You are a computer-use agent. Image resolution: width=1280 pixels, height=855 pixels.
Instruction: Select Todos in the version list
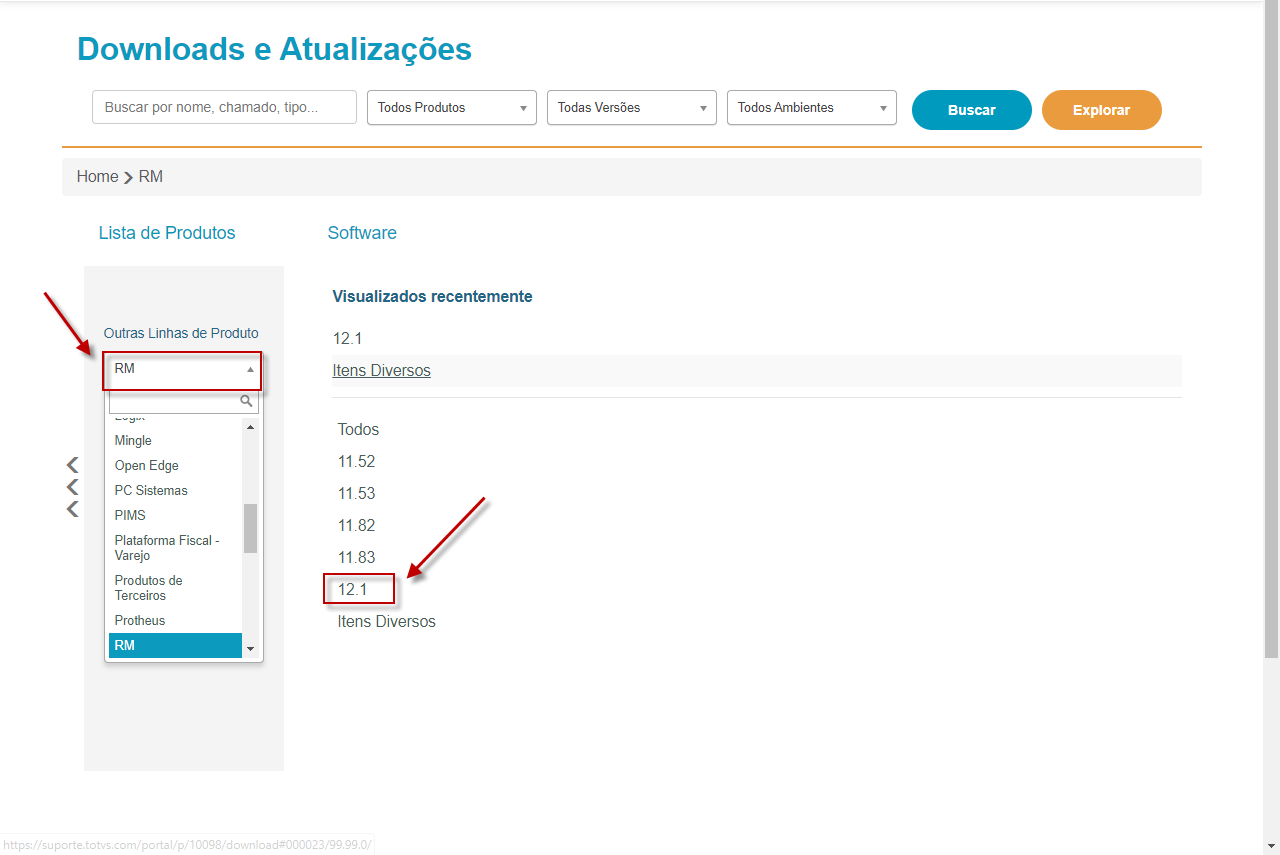[x=358, y=430]
